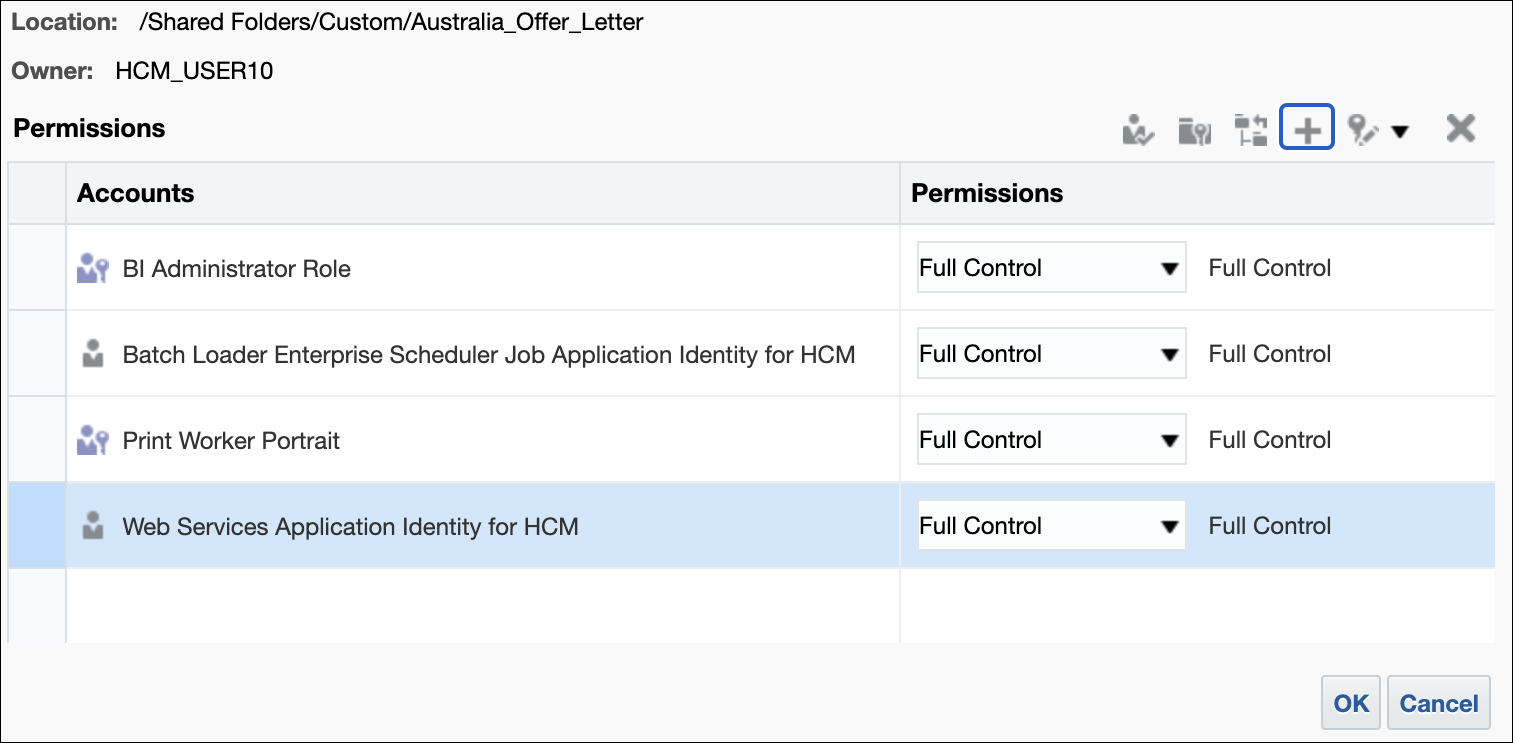Click the user-with-checkmark effective permissions icon

pos(1139,130)
